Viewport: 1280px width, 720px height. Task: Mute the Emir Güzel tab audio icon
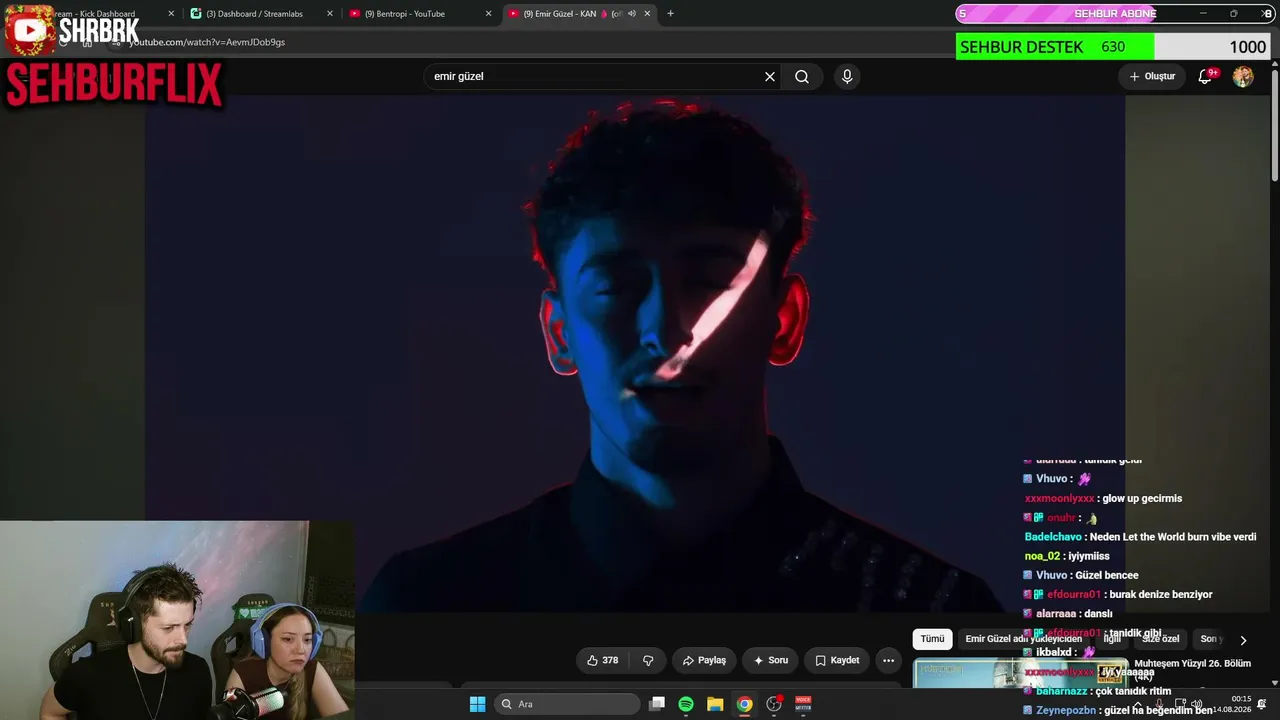[x=631, y=14]
